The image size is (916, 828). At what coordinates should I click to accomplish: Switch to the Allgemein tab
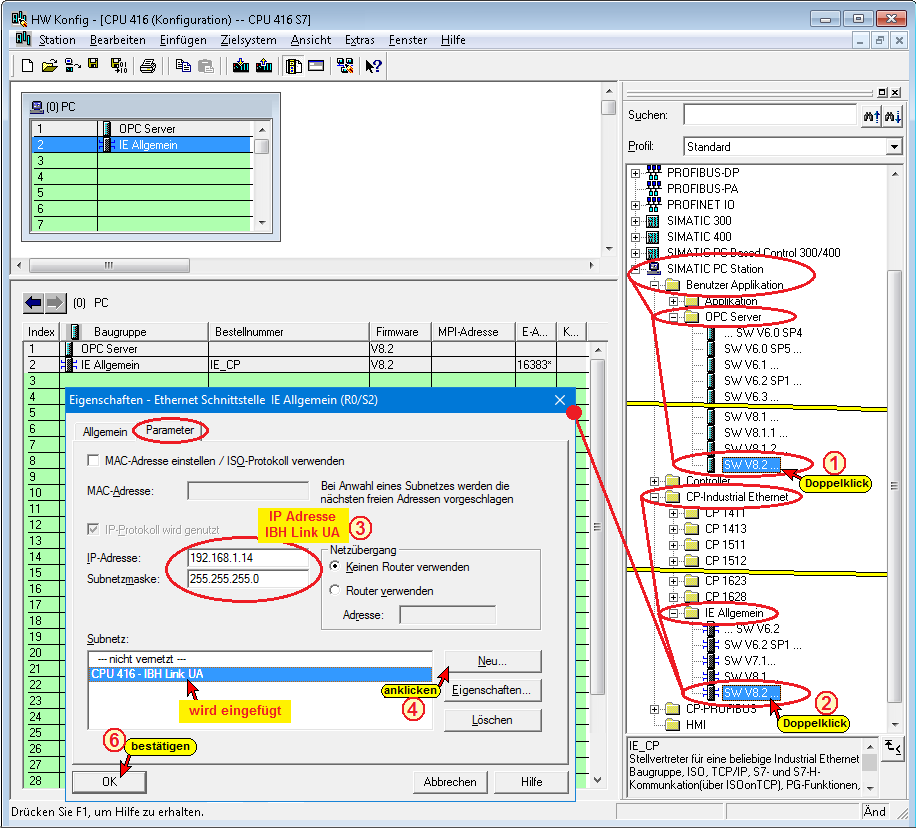click(105, 432)
